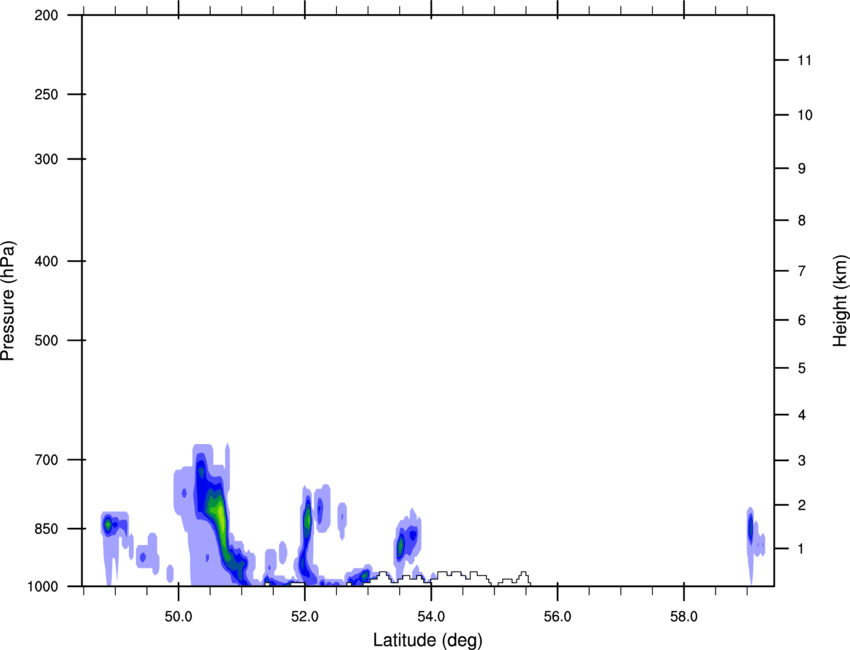Click the 1 km height label
This screenshot has height=650, width=850.
(x=801, y=549)
